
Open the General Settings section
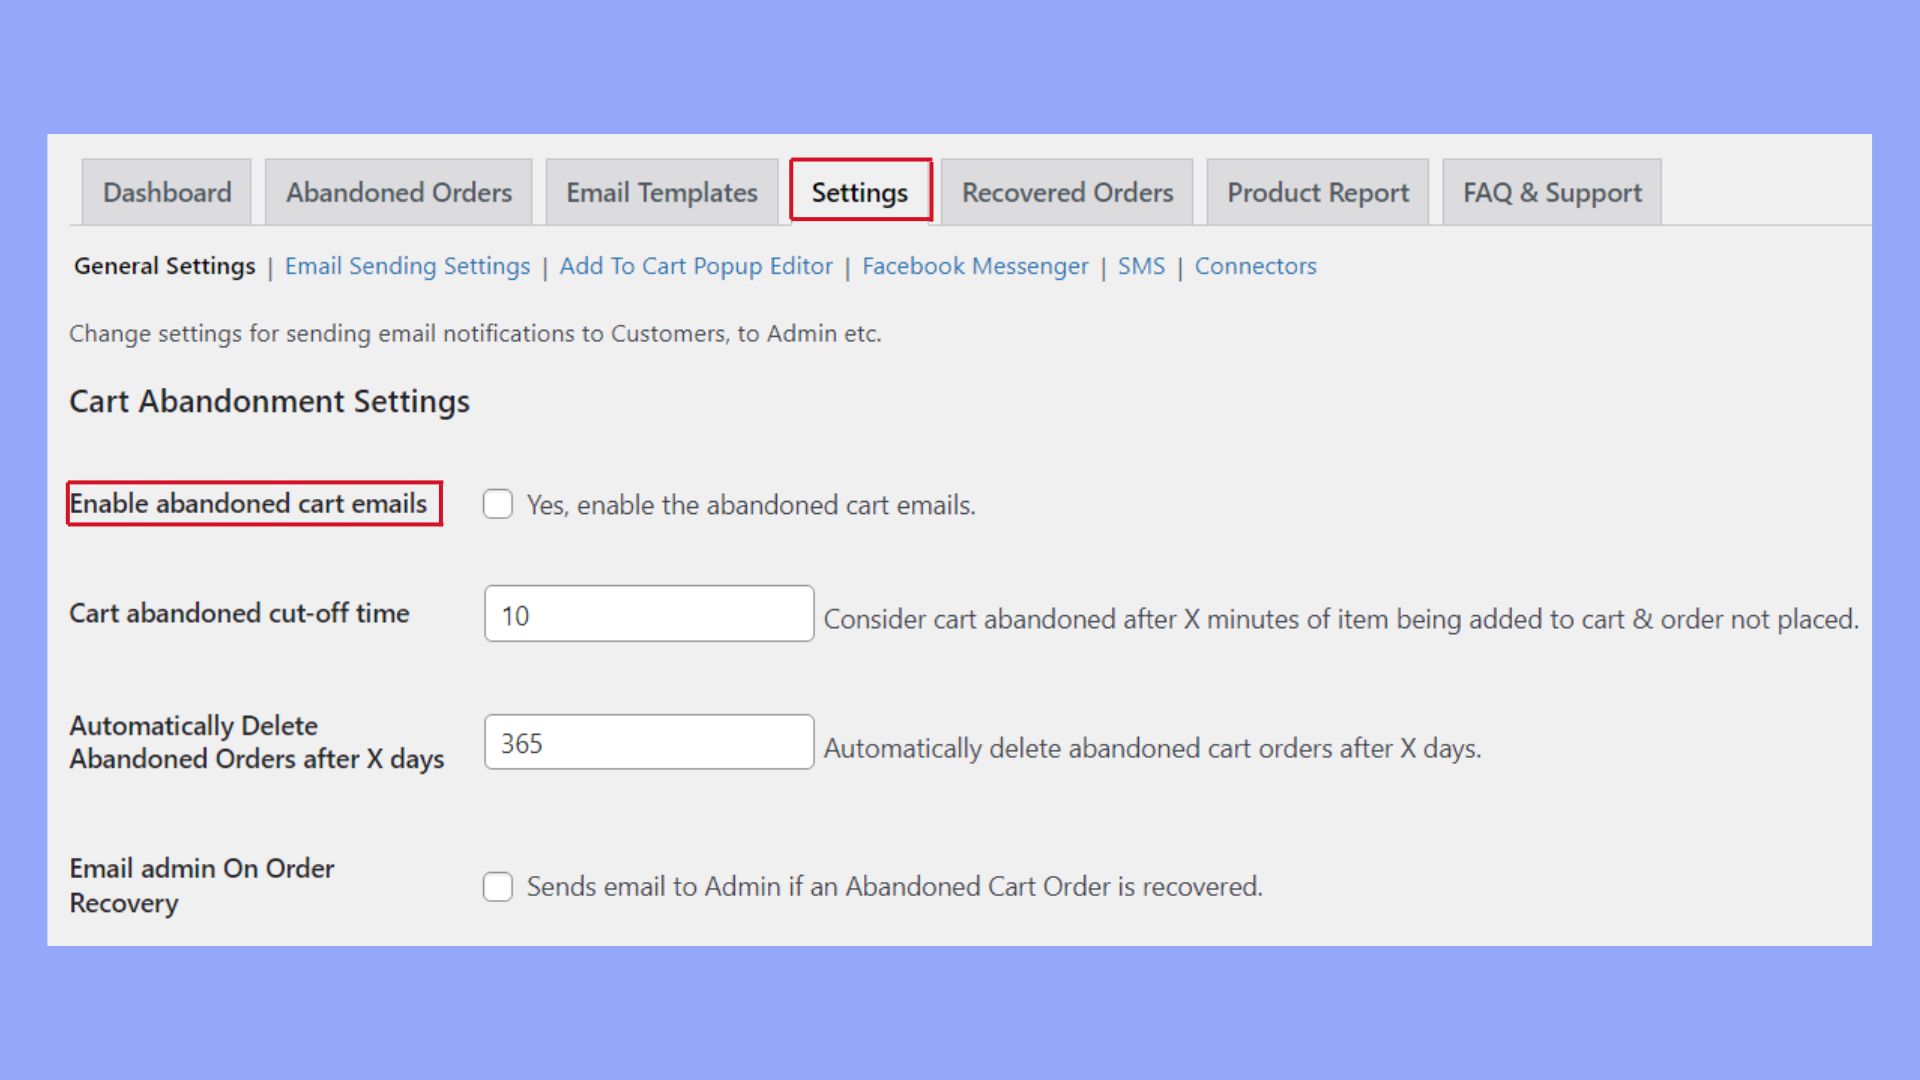[x=164, y=266]
